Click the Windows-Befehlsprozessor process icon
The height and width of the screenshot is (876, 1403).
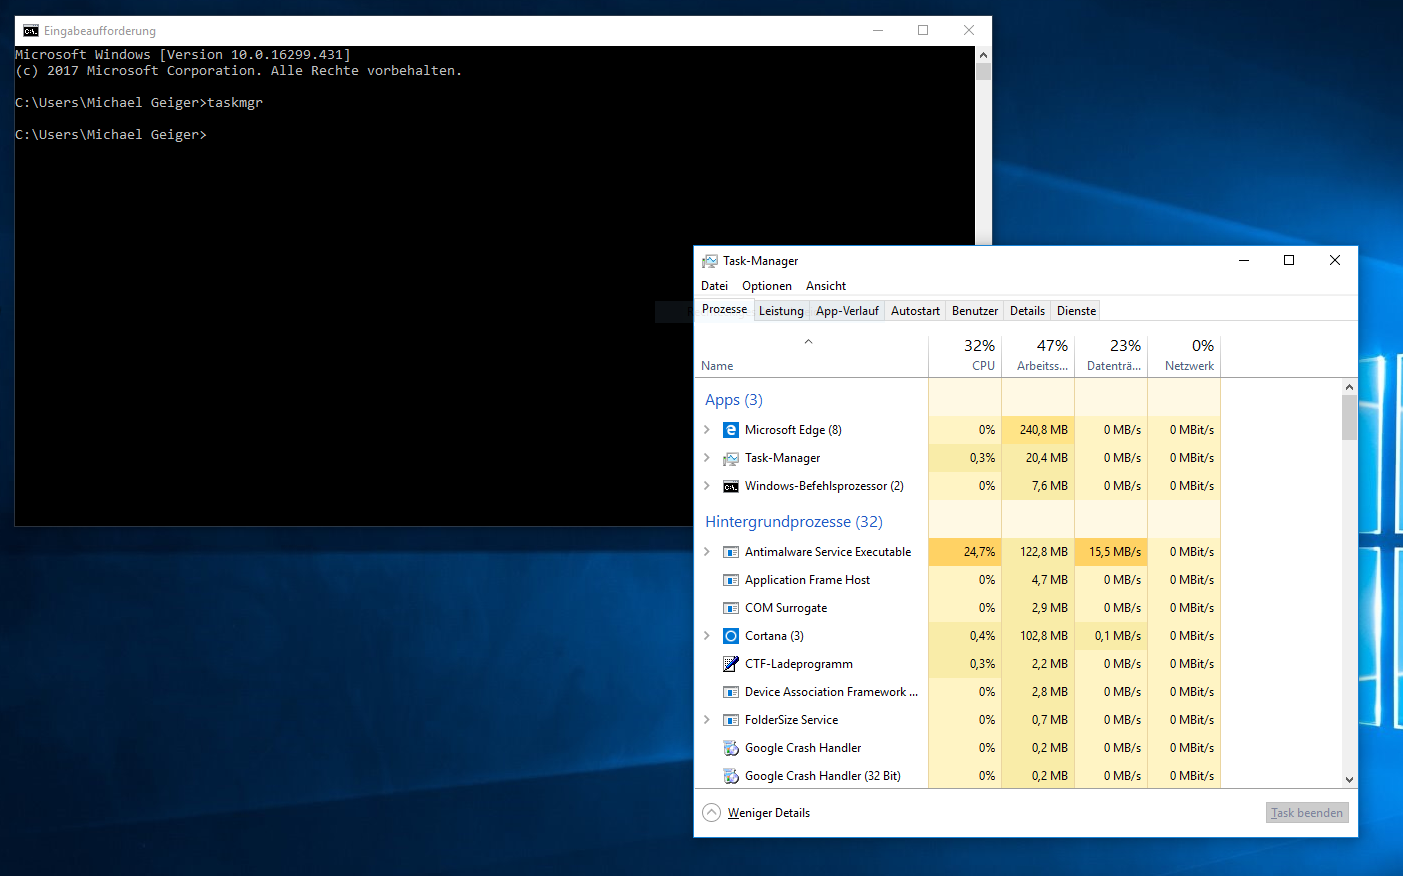pyautogui.click(x=731, y=486)
